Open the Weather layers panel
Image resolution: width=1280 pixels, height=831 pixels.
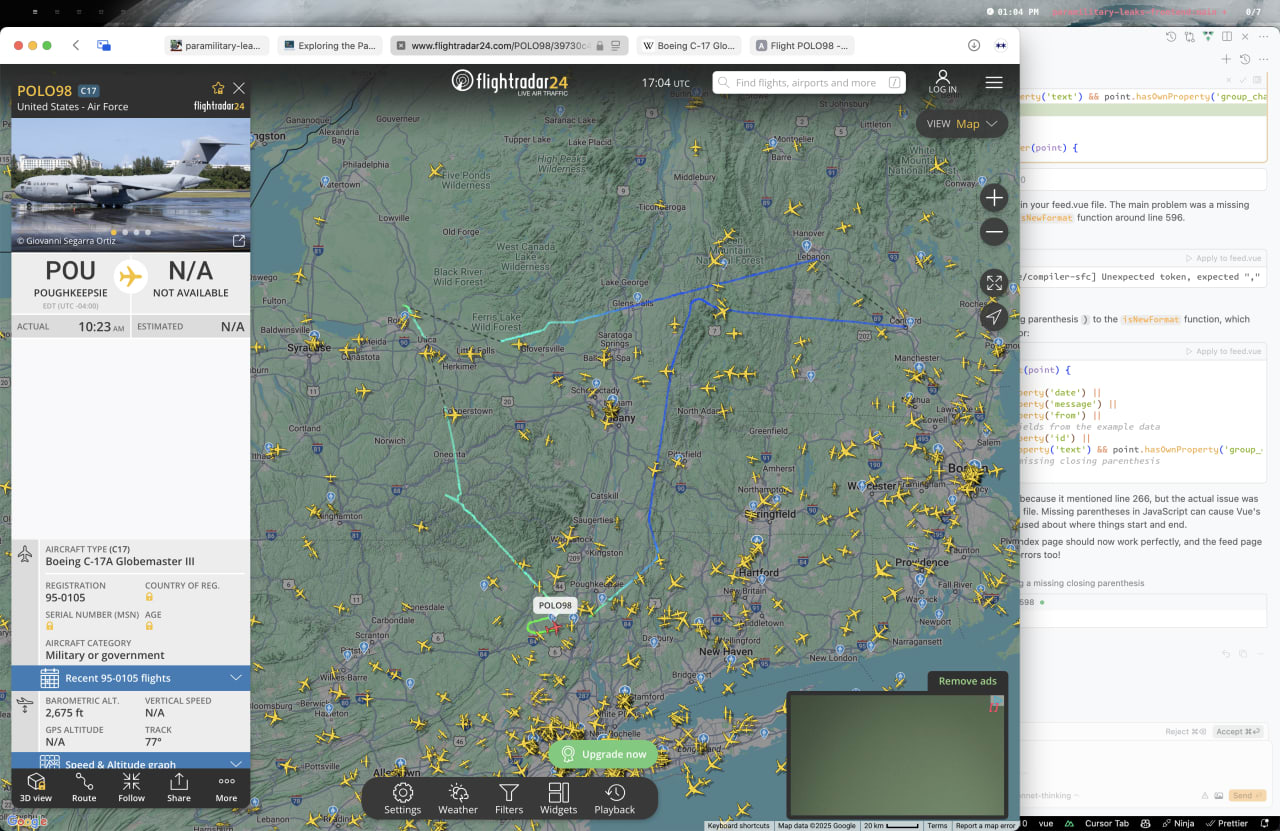[x=458, y=797]
